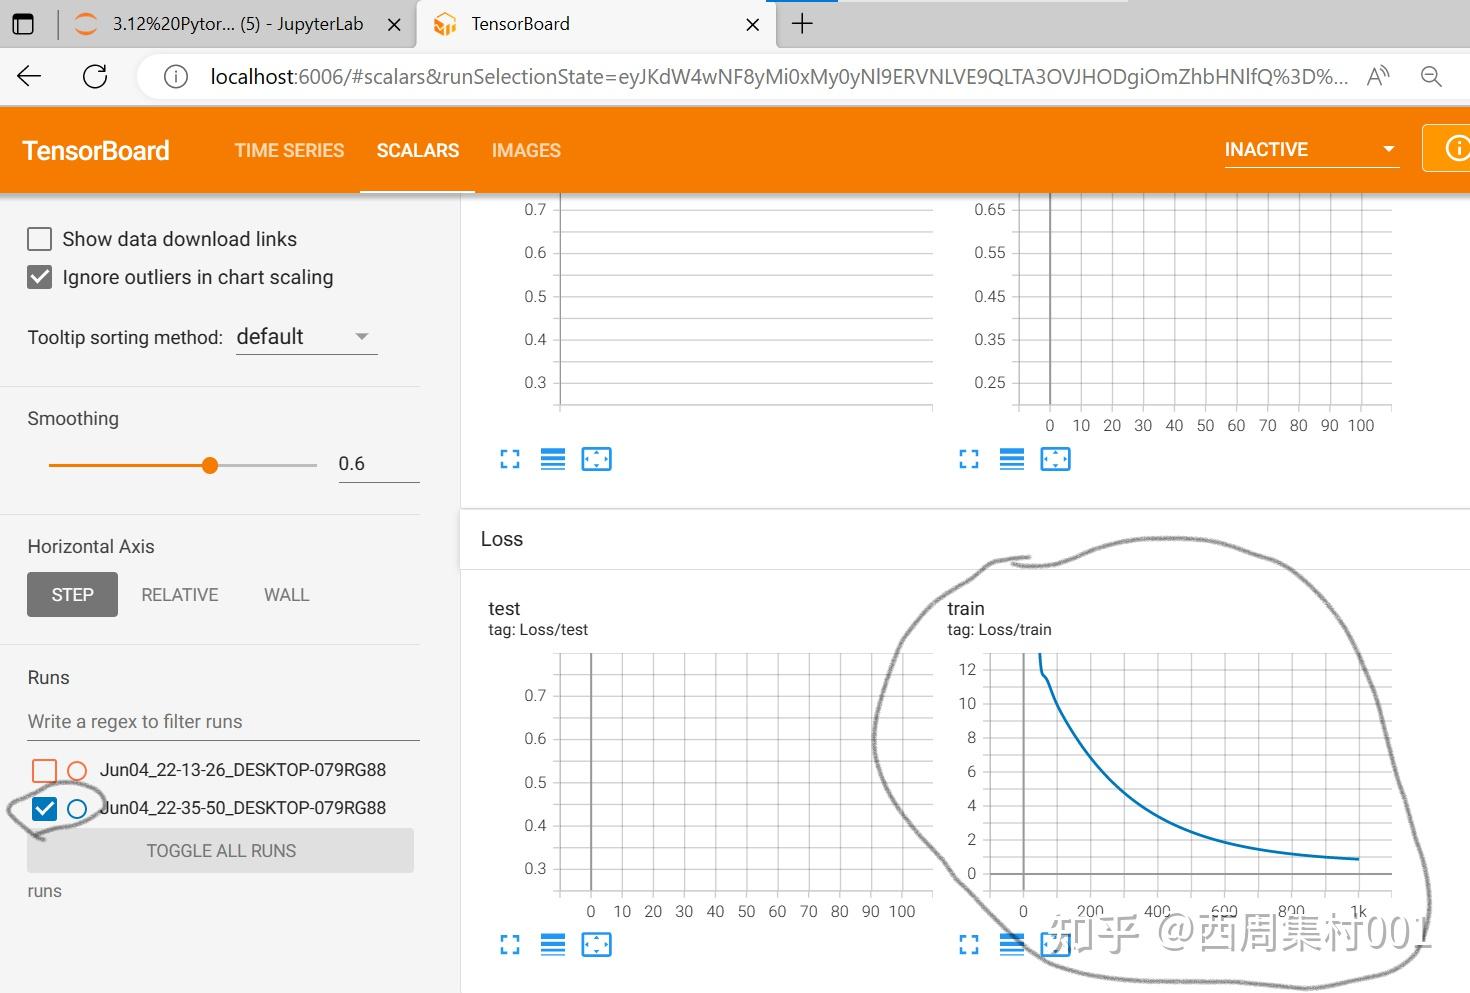Switch to the TIME SERIES tab
Image resolution: width=1470 pixels, height=993 pixels.
(x=289, y=150)
